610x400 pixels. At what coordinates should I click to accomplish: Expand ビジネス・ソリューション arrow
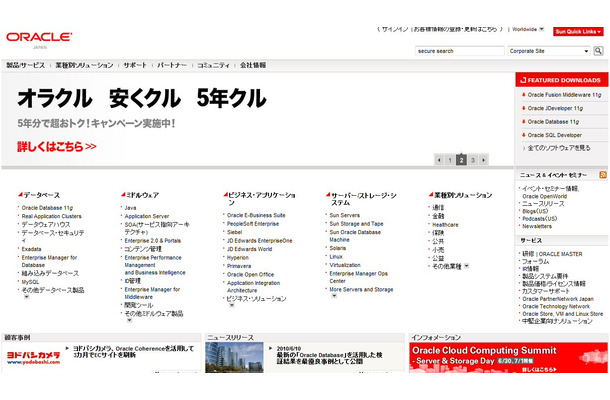232,305
